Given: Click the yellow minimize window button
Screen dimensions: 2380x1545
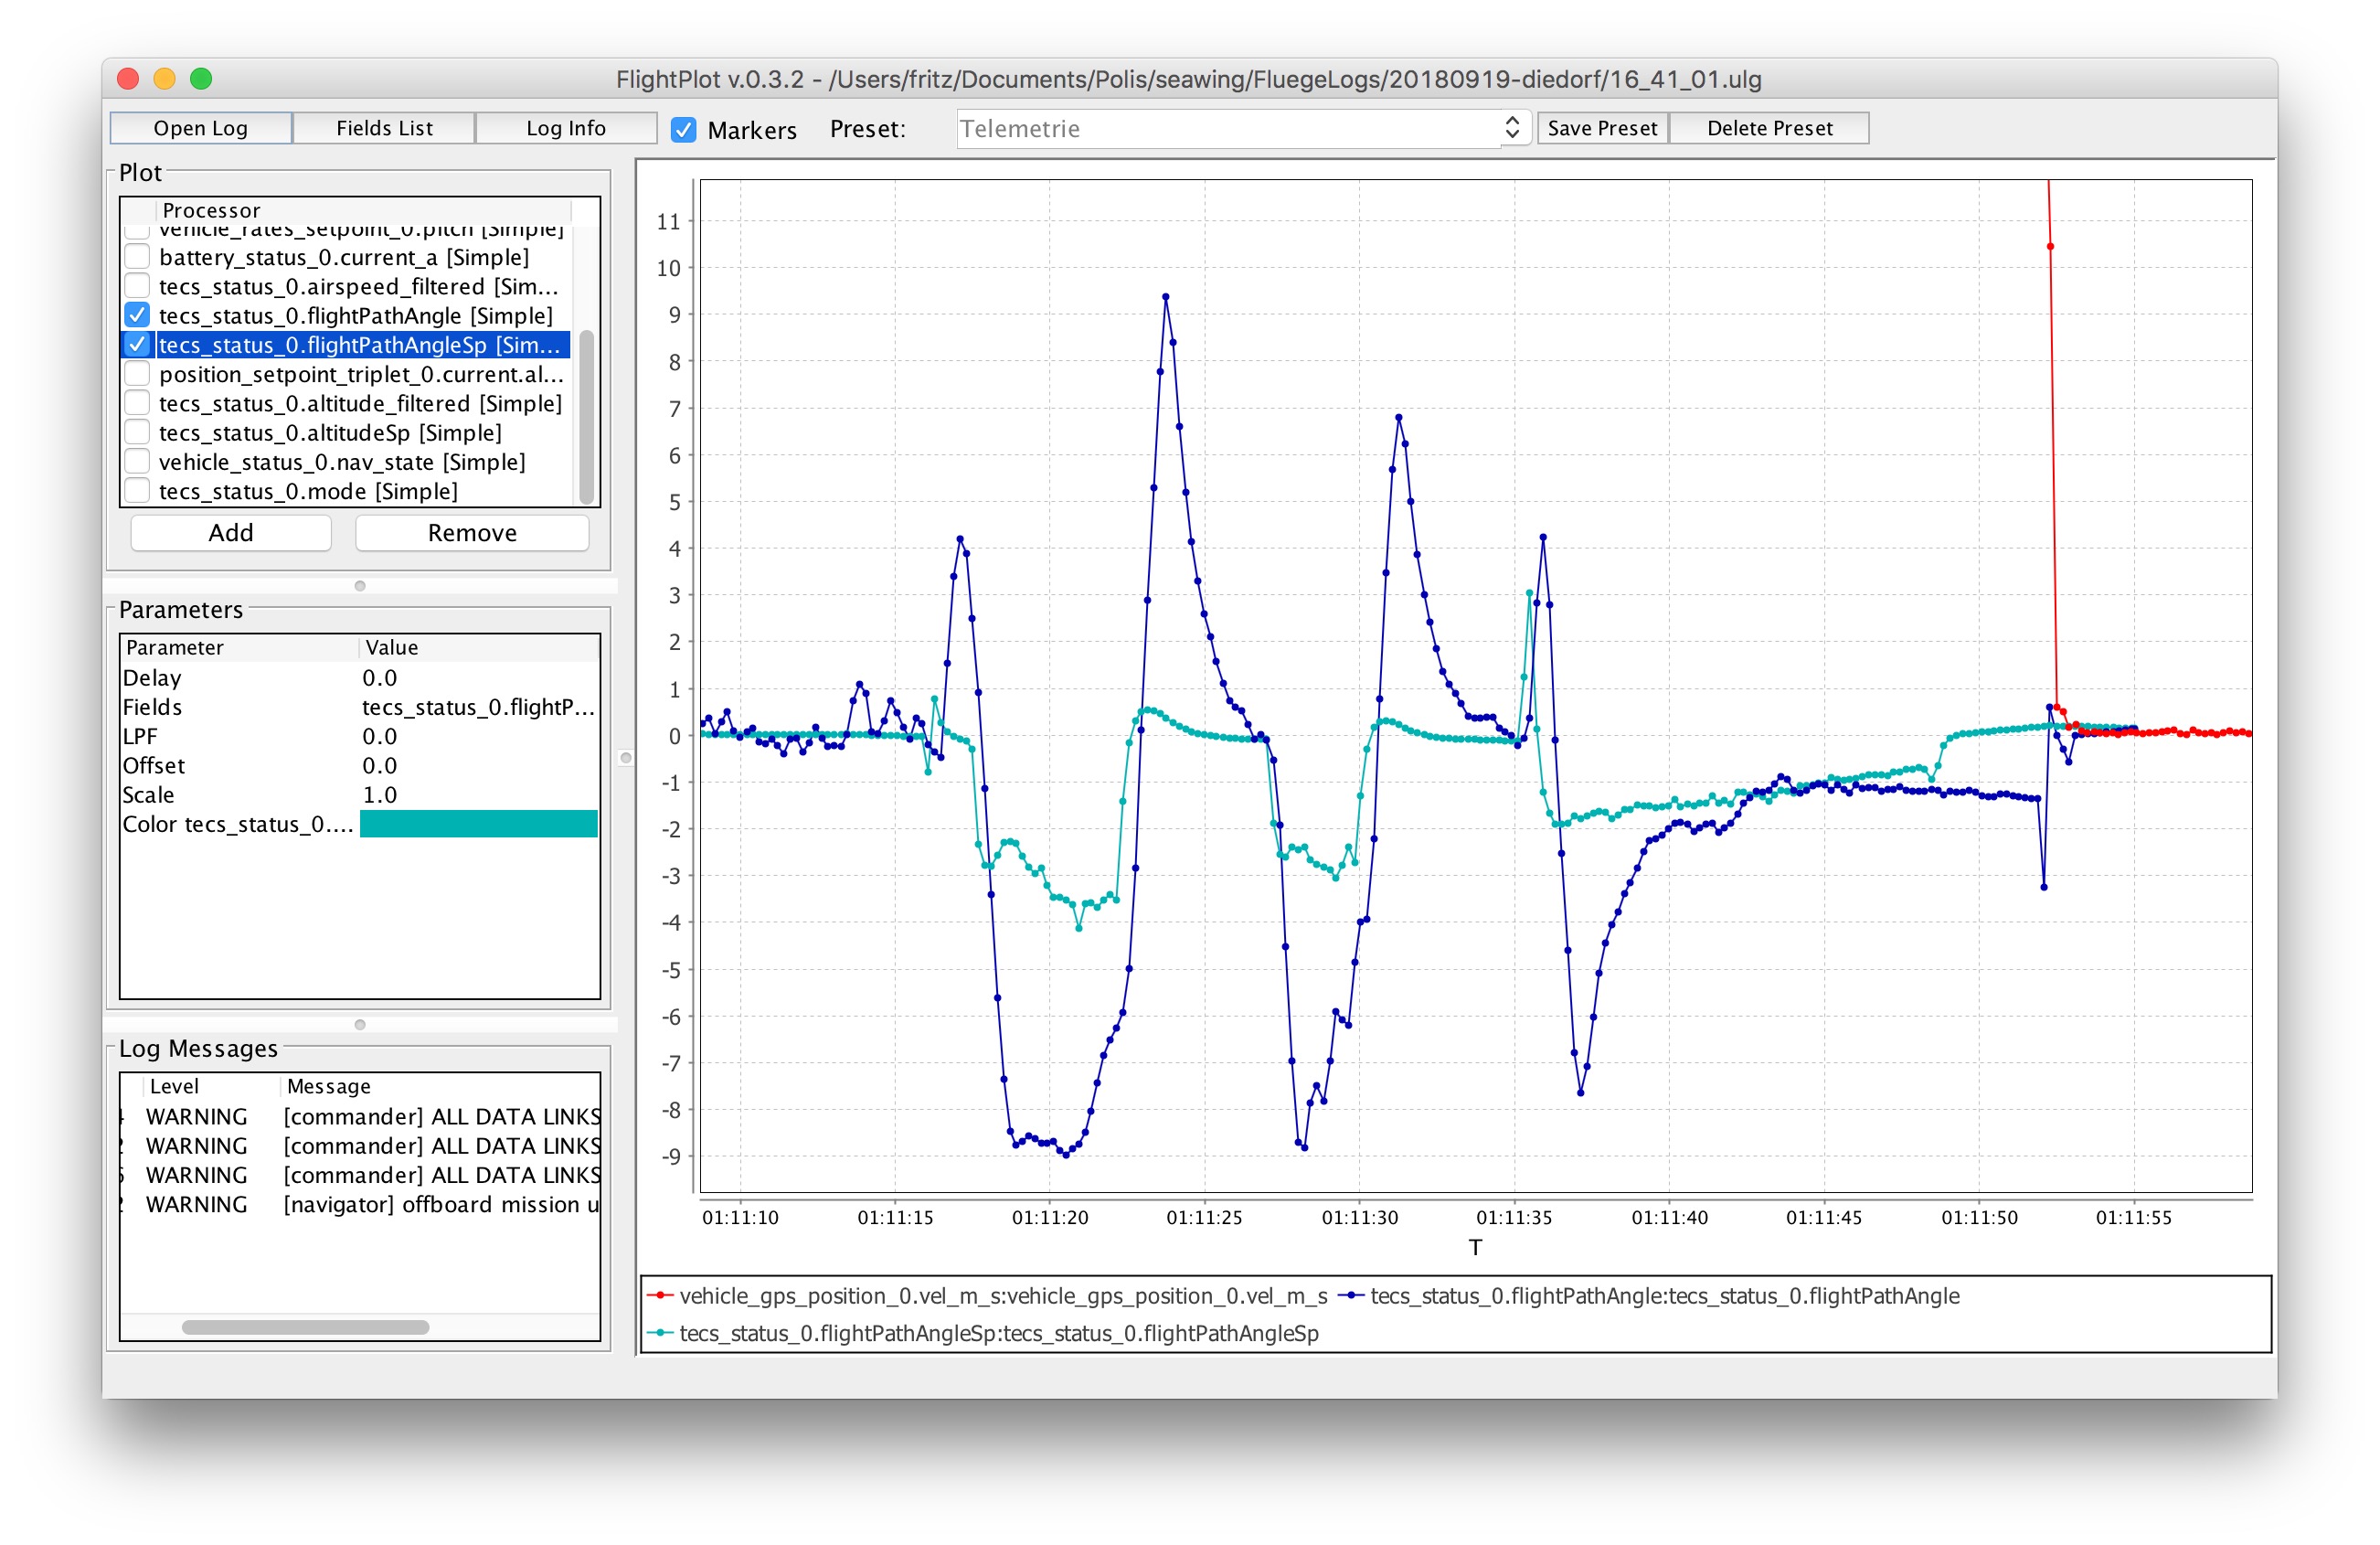Looking at the screenshot, I should coord(164,79).
